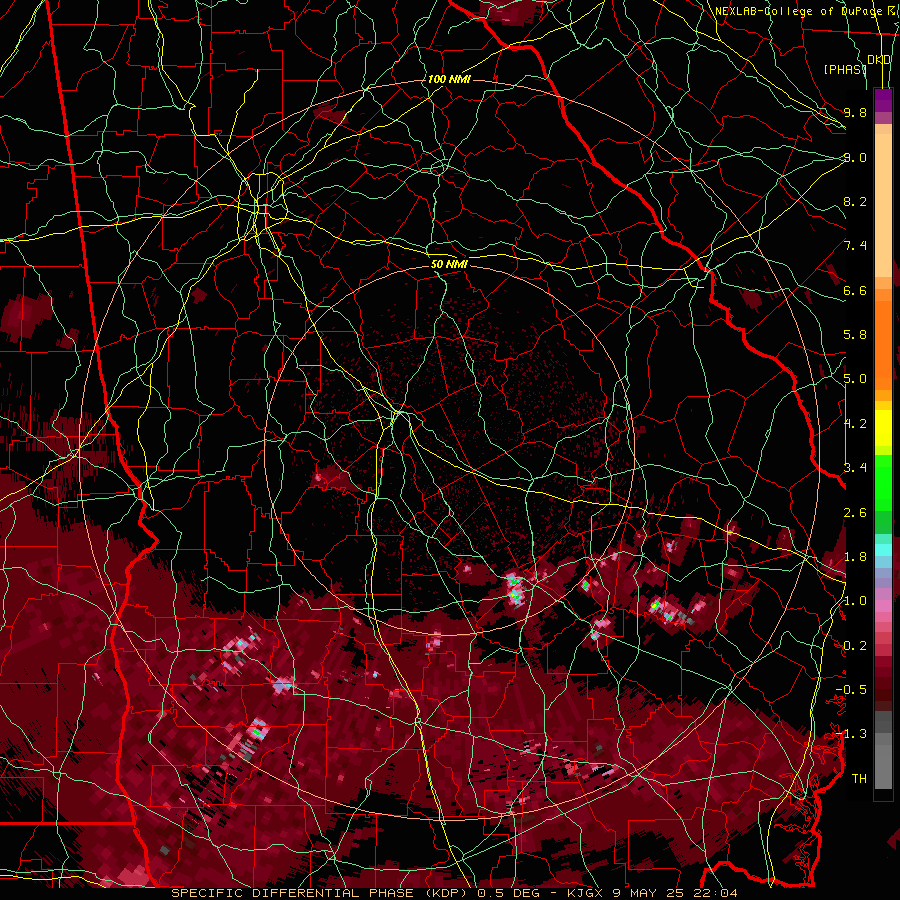Screen dimensions: 900x900
Task: Pick the bright green color bar segment
Action: click(x=883, y=482)
